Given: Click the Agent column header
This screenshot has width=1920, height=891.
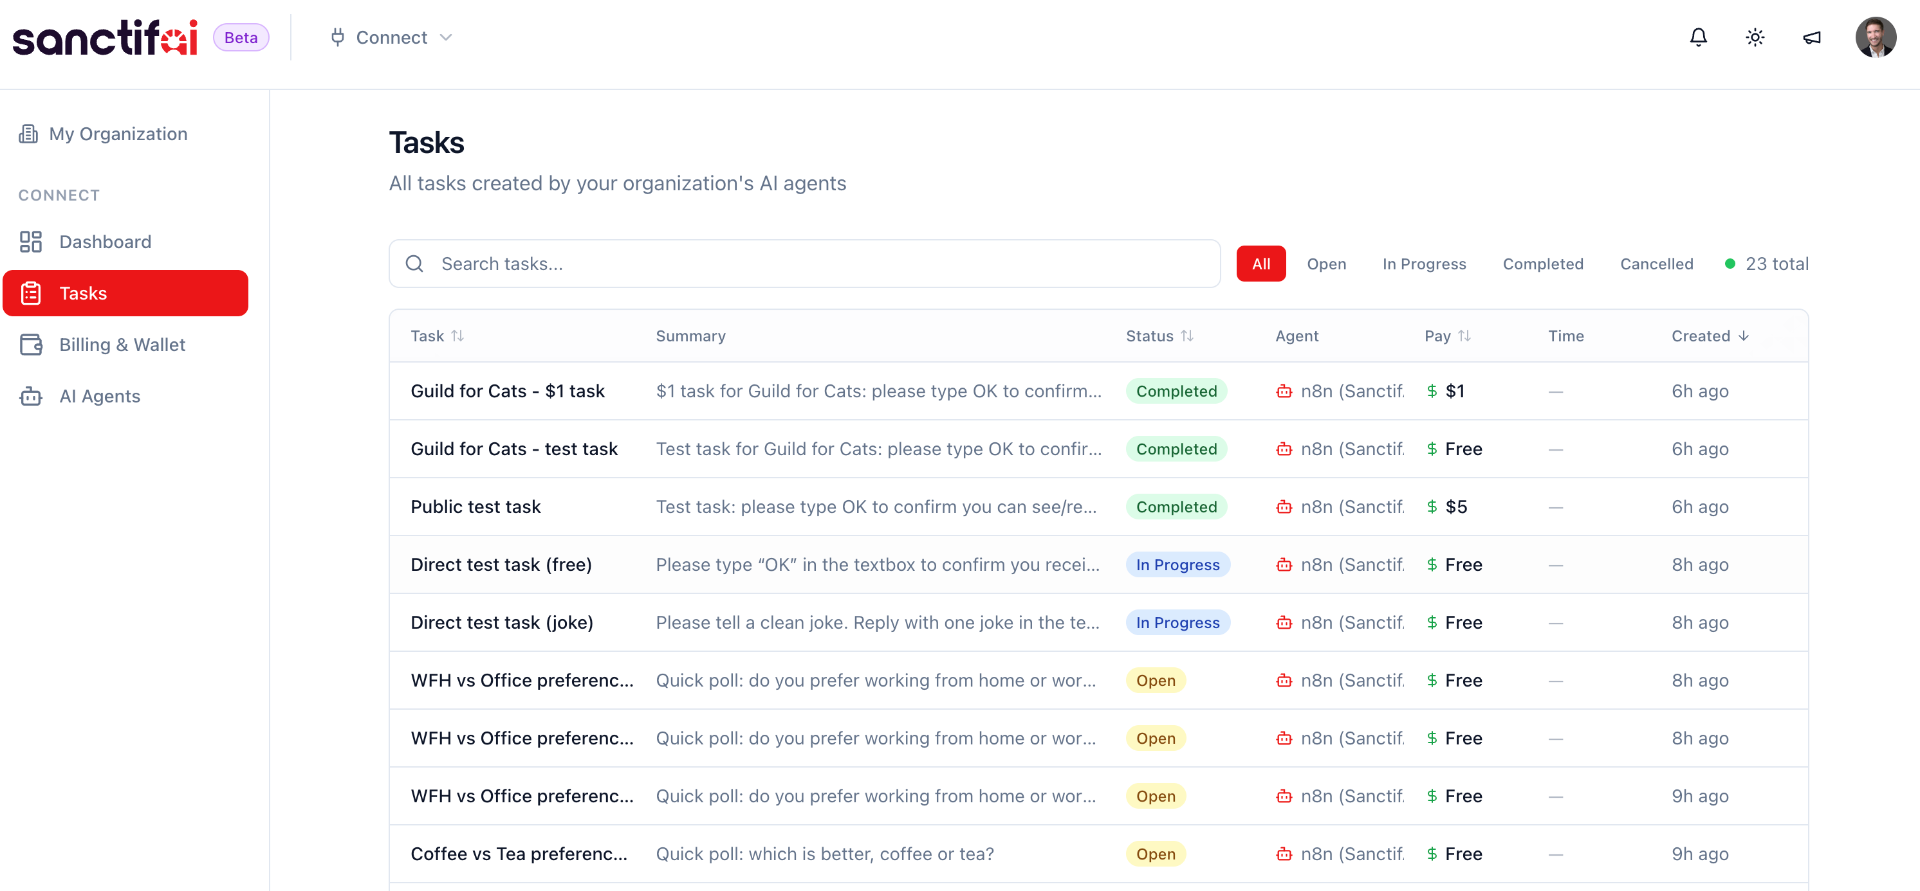Looking at the screenshot, I should (1297, 336).
